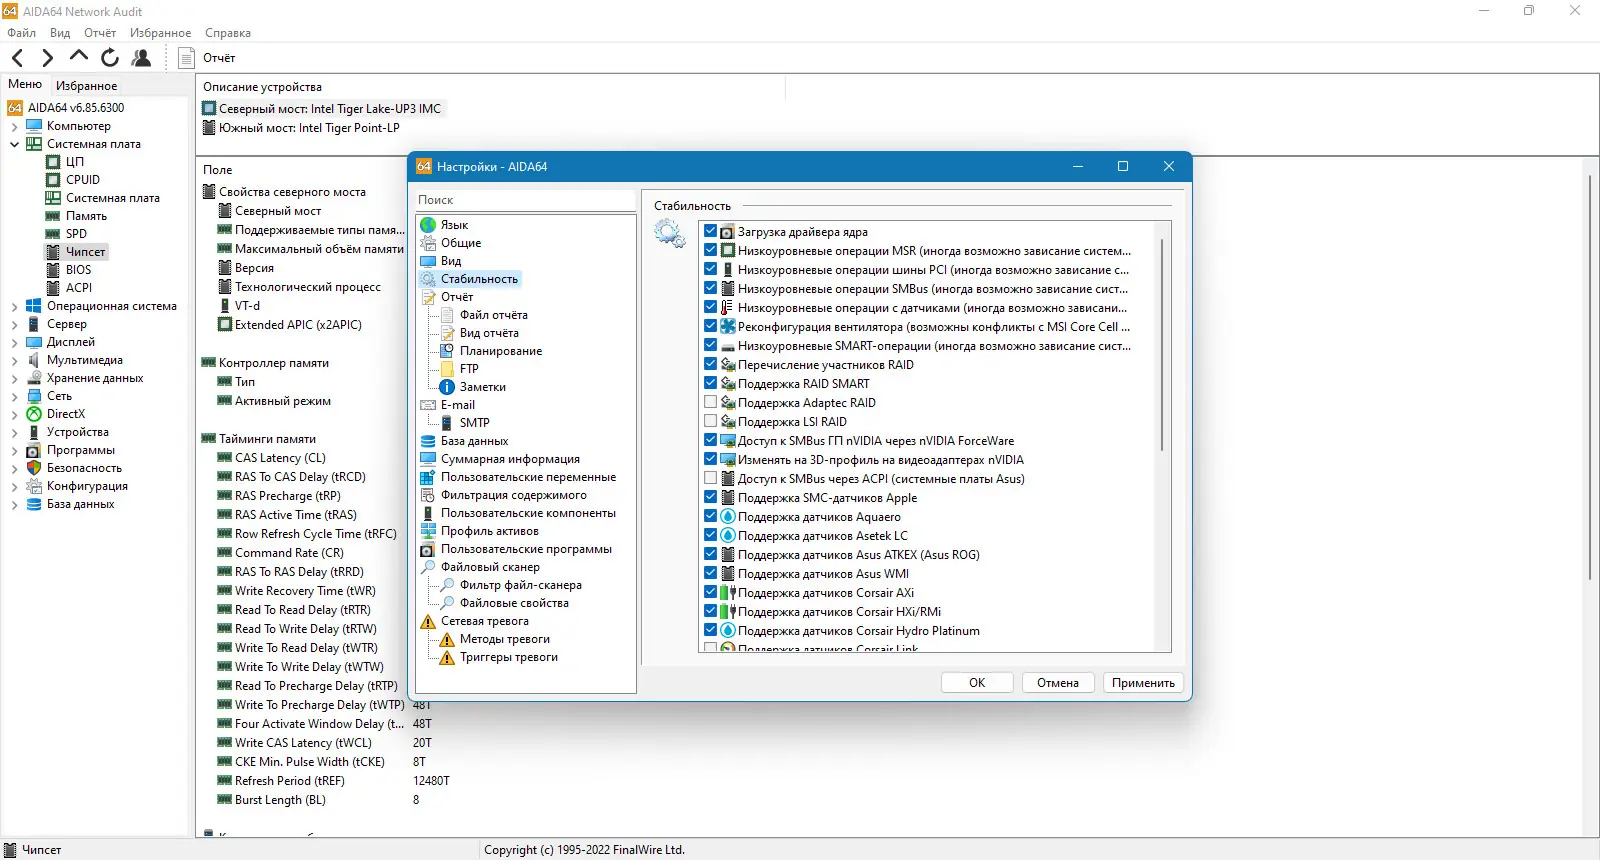Click the Forward arrow in the toolbar
The height and width of the screenshot is (860, 1600).
coord(47,58)
